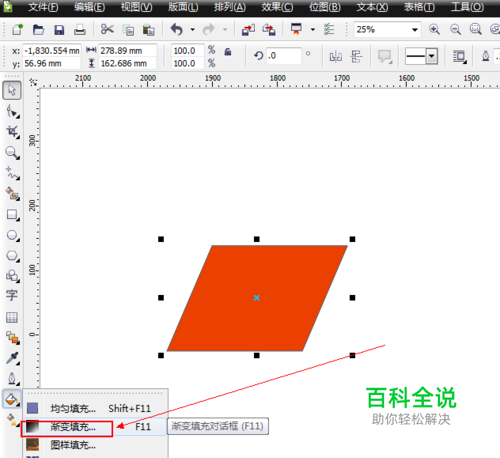Click the zoom to fit icon
This screenshot has width=500, height=458.
(476, 29)
